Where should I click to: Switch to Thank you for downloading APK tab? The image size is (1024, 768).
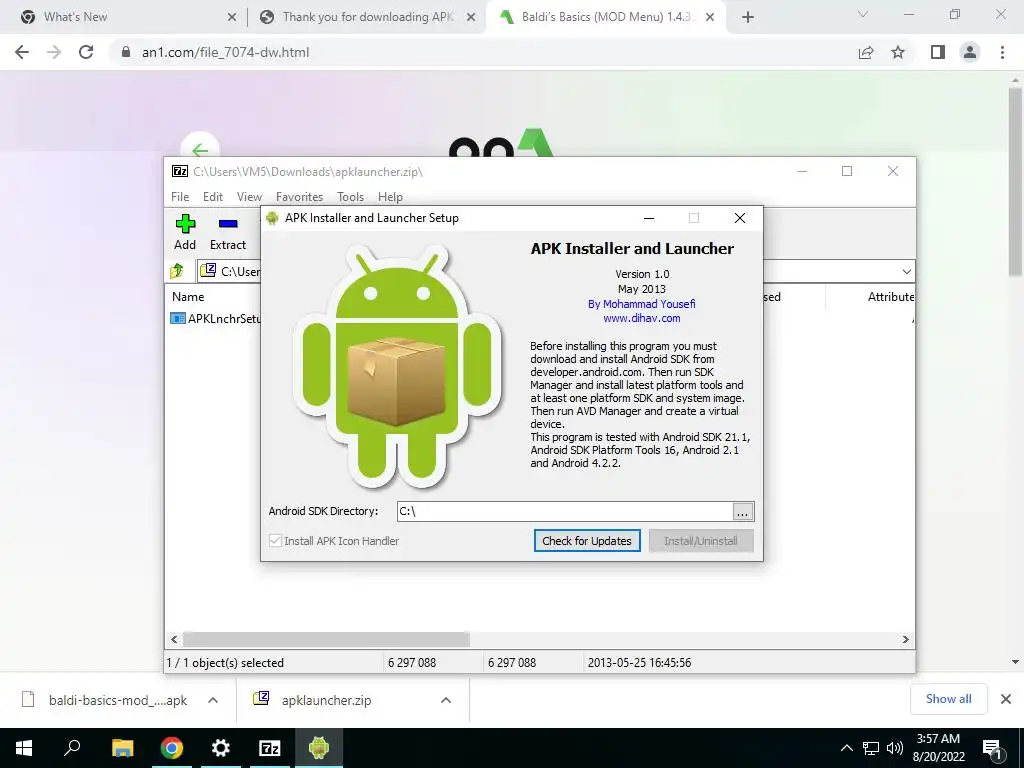click(367, 17)
